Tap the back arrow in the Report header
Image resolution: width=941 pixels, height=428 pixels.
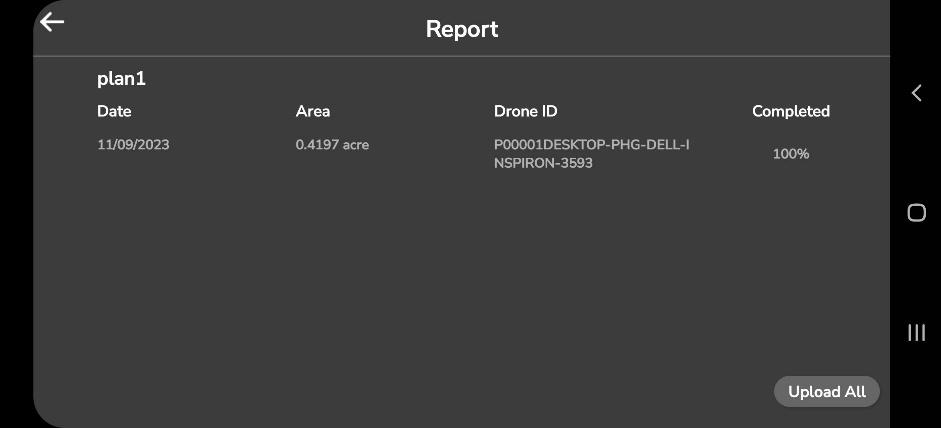click(52, 22)
